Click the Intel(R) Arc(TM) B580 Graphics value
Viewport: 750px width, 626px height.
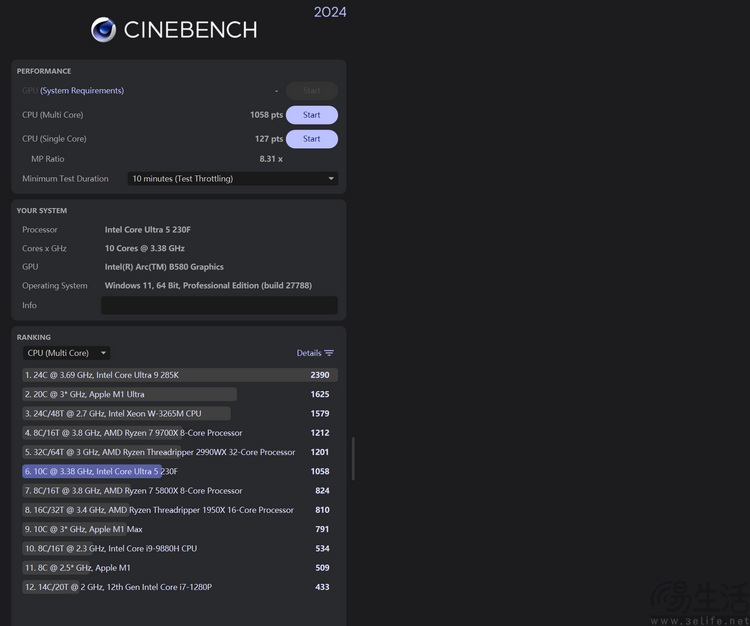(x=164, y=267)
